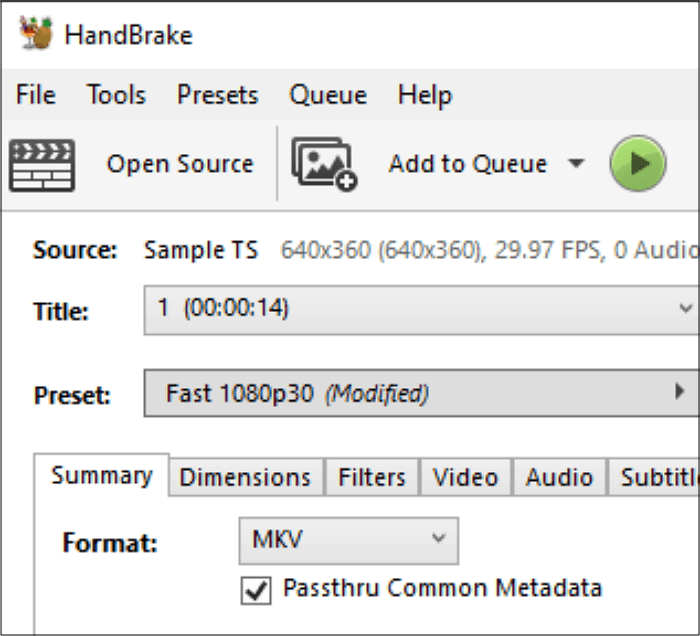Screen dimensions: 700x636
Task: Switch to the Audio tab
Action: tap(559, 478)
